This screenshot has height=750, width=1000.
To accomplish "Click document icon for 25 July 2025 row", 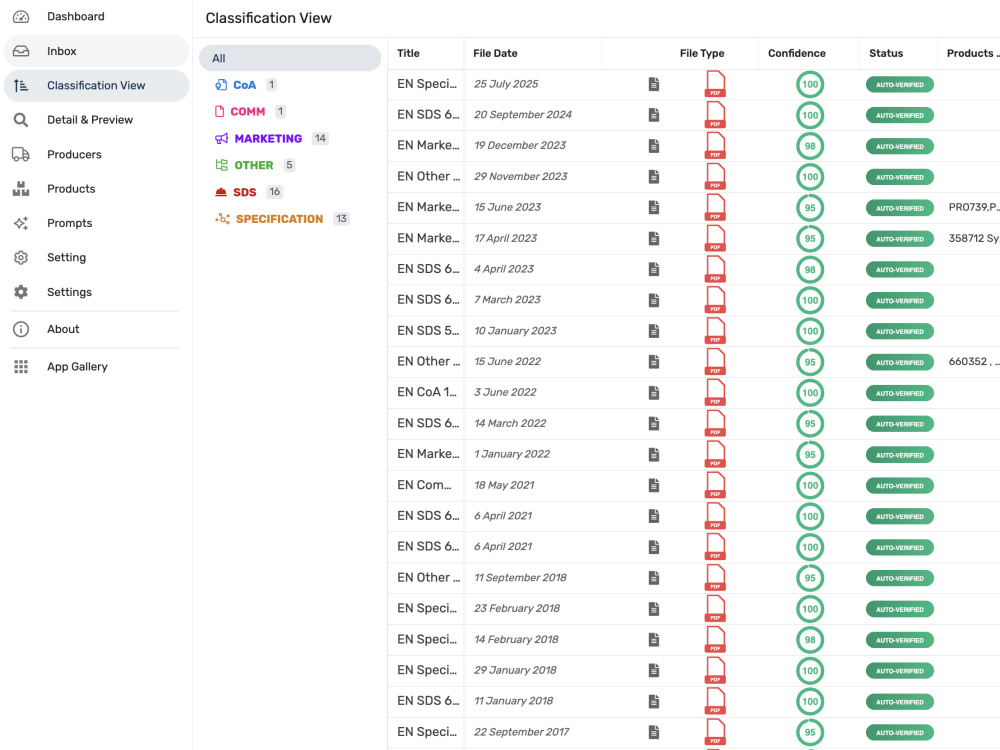I will pos(654,84).
